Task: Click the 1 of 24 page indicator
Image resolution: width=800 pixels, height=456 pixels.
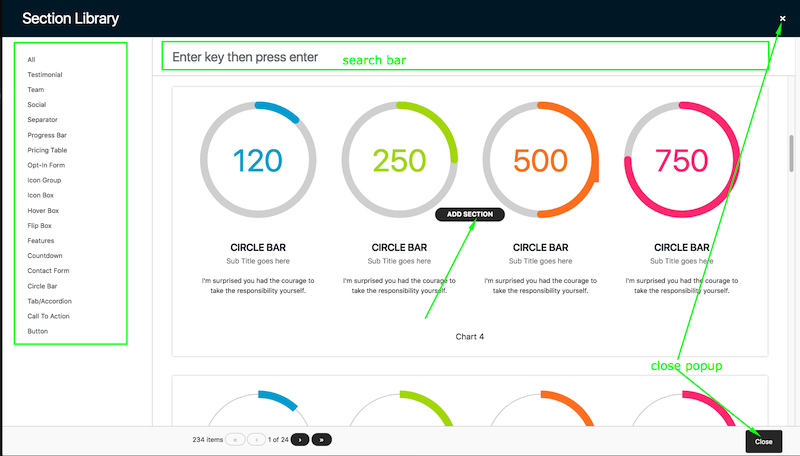Action: (x=278, y=439)
